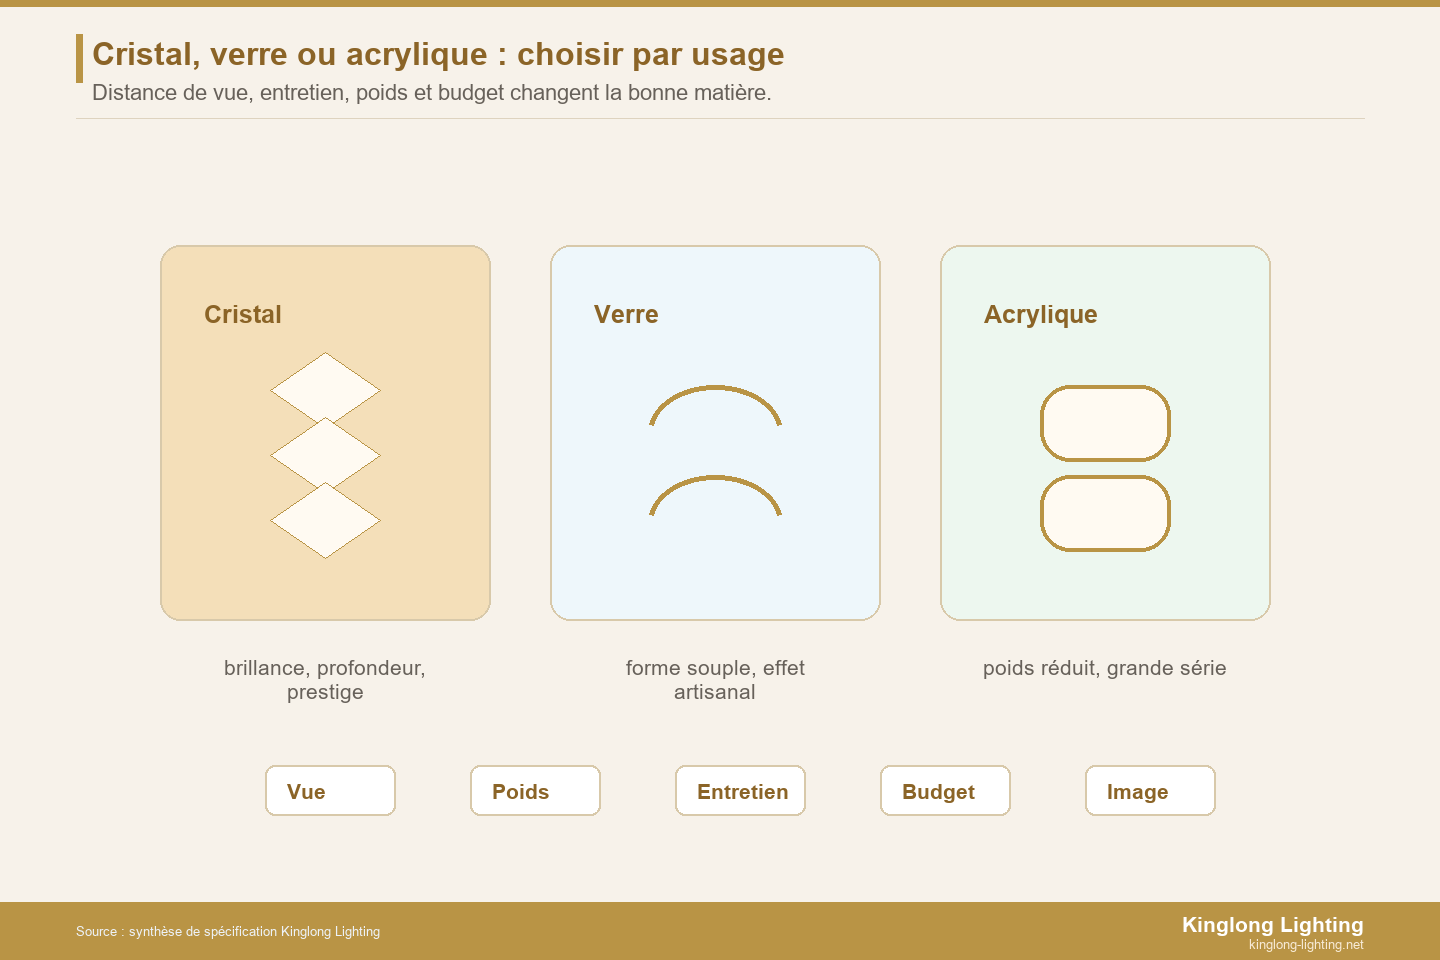Select the upper arc in Verre card
This screenshot has height=960, width=1440.
pos(715,405)
